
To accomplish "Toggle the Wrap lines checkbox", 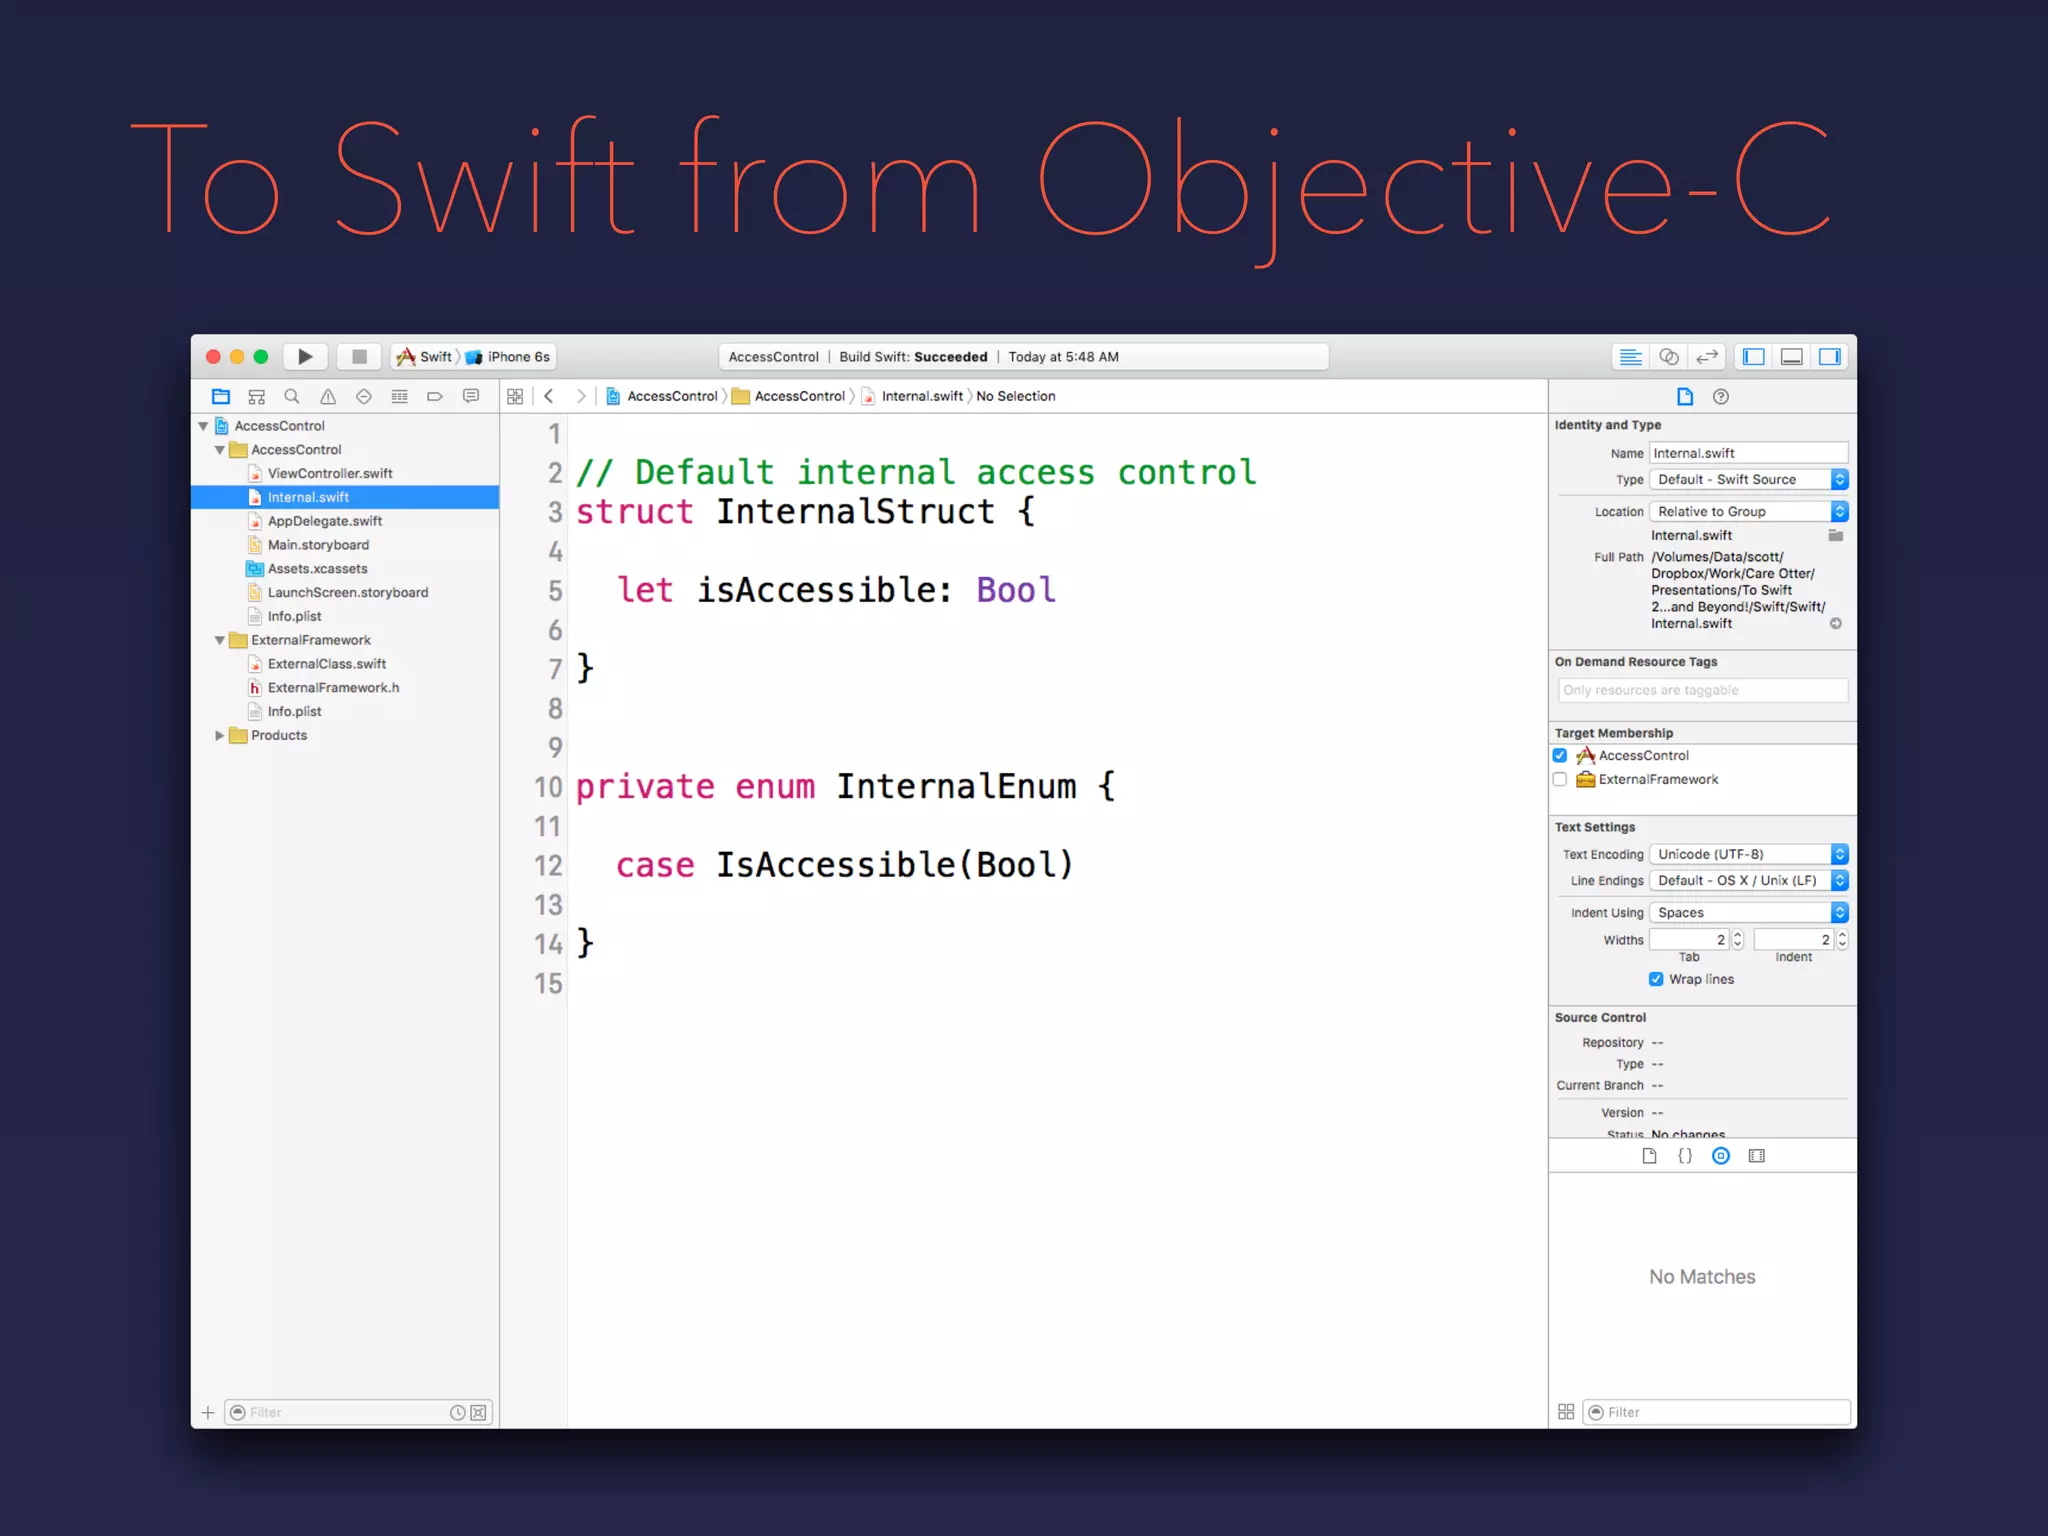I will [1656, 979].
